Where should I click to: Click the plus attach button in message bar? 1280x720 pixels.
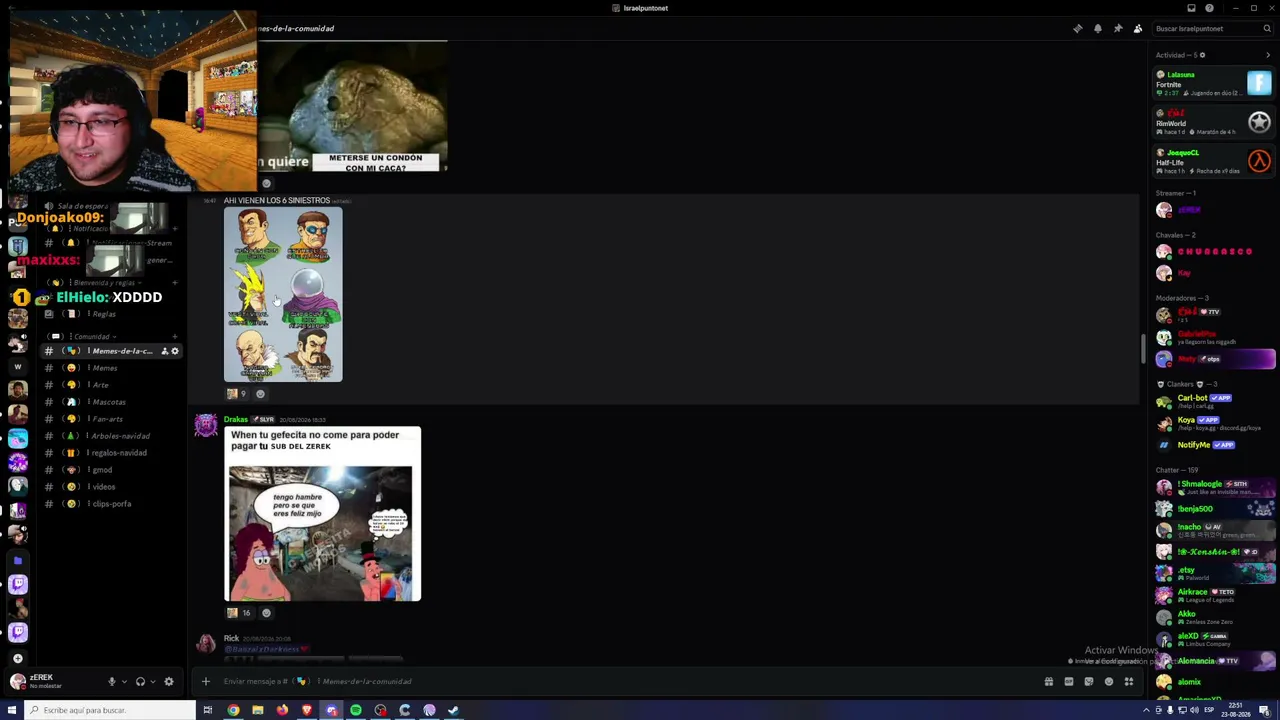pos(206,681)
